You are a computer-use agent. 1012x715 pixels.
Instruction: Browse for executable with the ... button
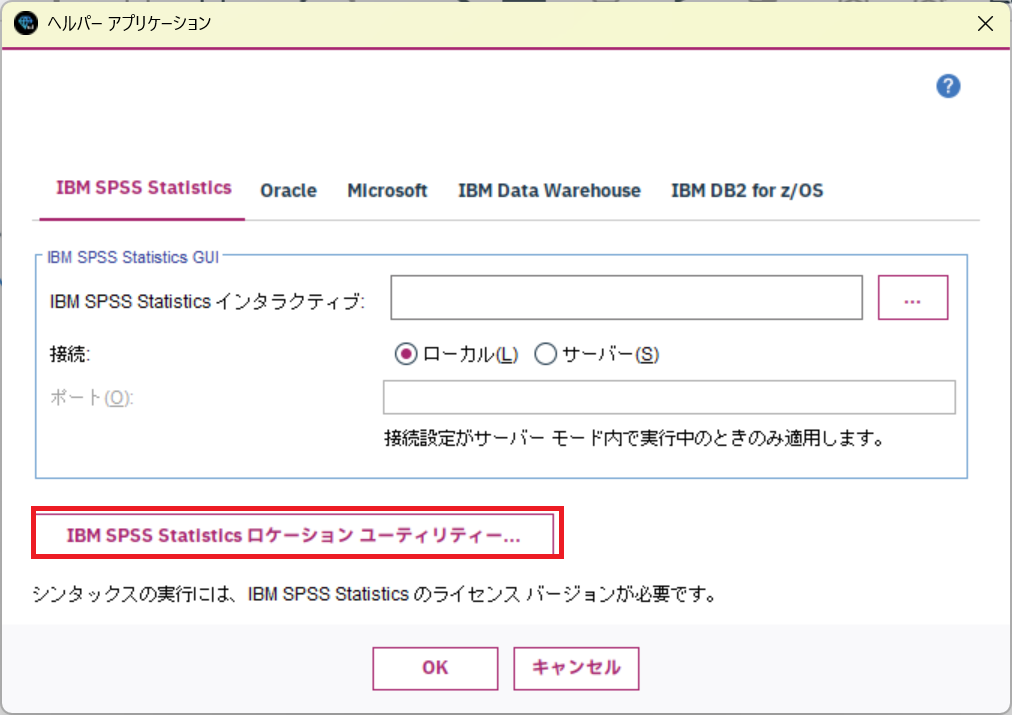click(913, 297)
